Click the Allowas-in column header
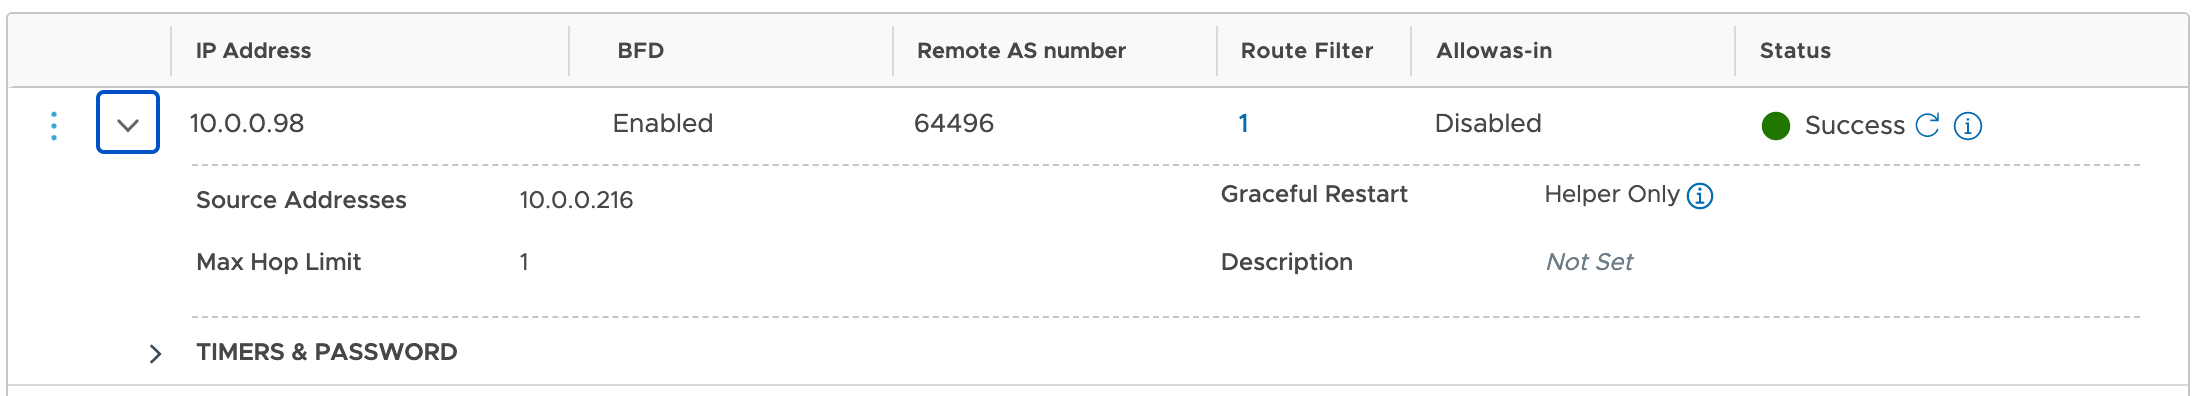This screenshot has height=396, width=2200. coord(1494,51)
